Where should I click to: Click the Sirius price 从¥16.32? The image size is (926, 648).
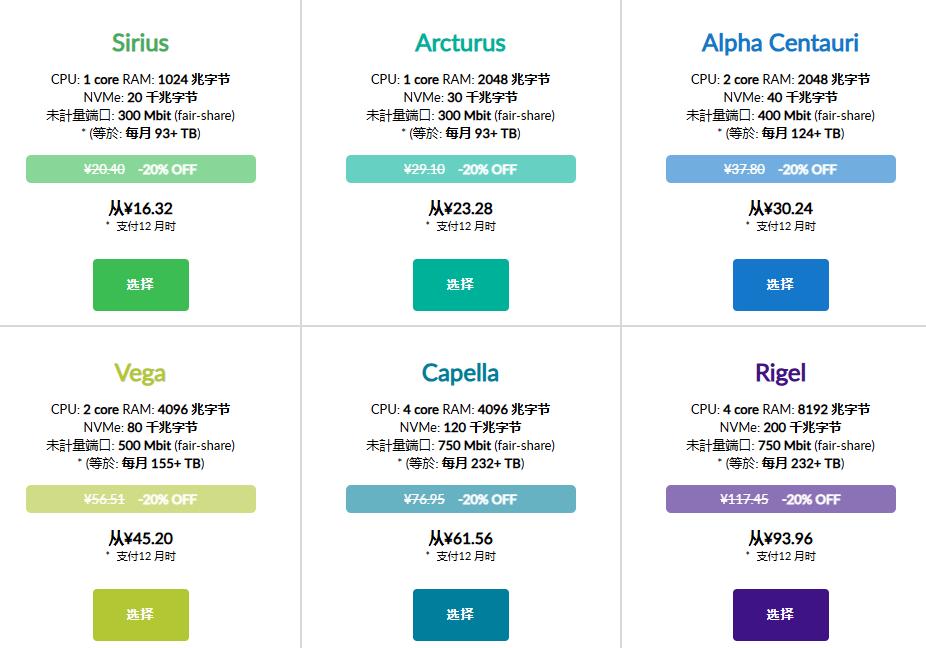pyautogui.click(x=140, y=209)
